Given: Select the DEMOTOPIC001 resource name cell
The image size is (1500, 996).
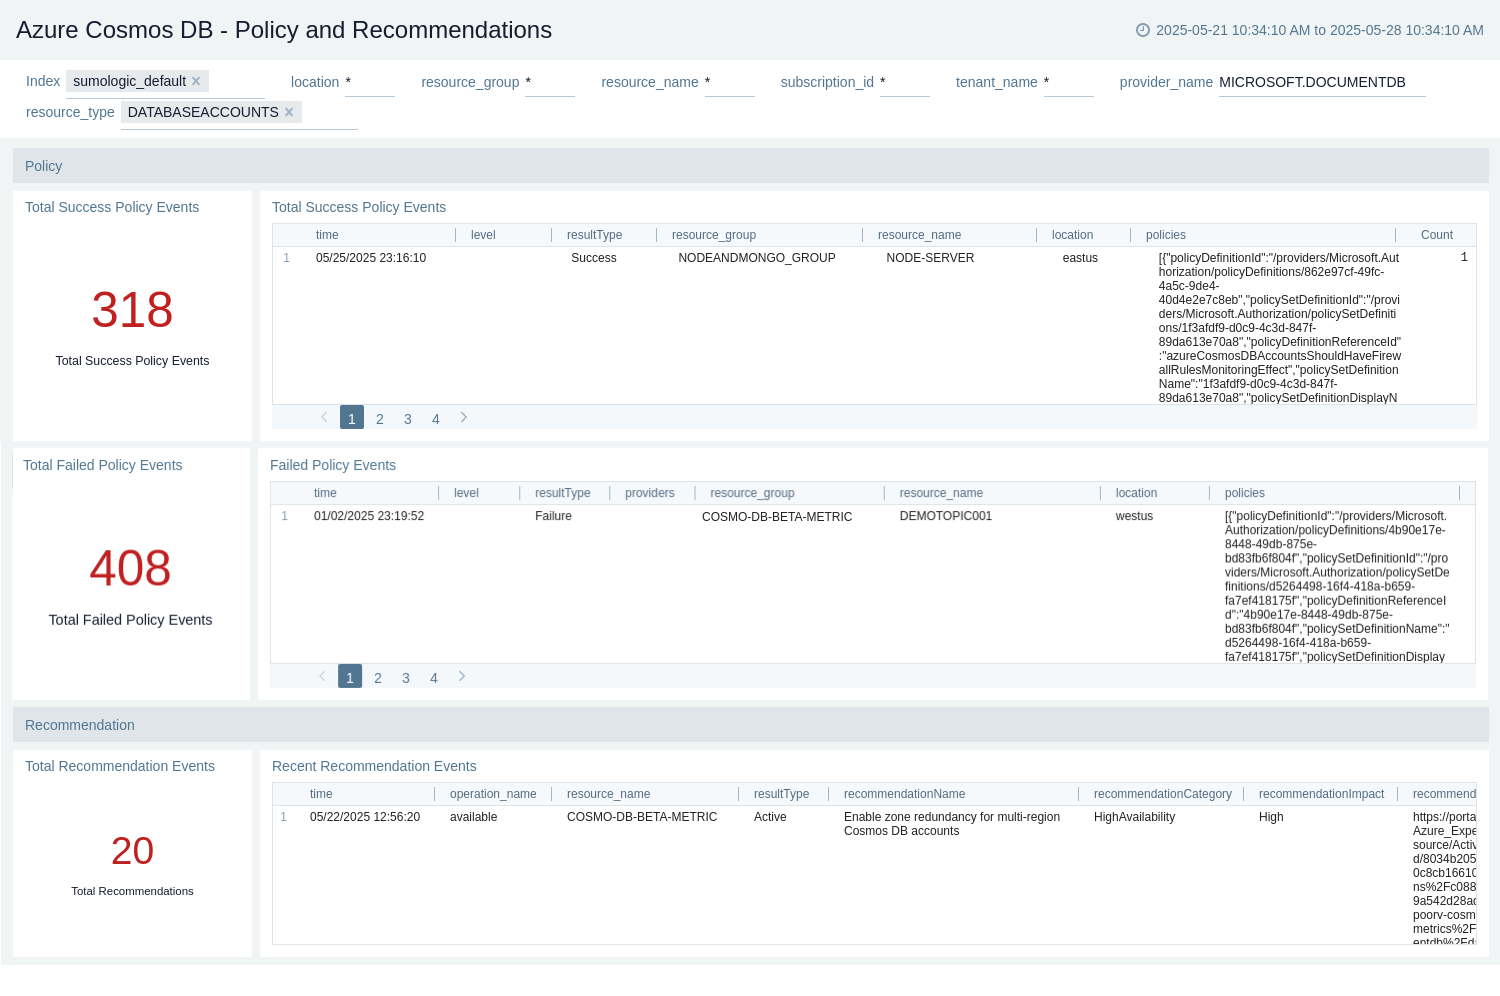Looking at the screenshot, I should (x=946, y=516).
